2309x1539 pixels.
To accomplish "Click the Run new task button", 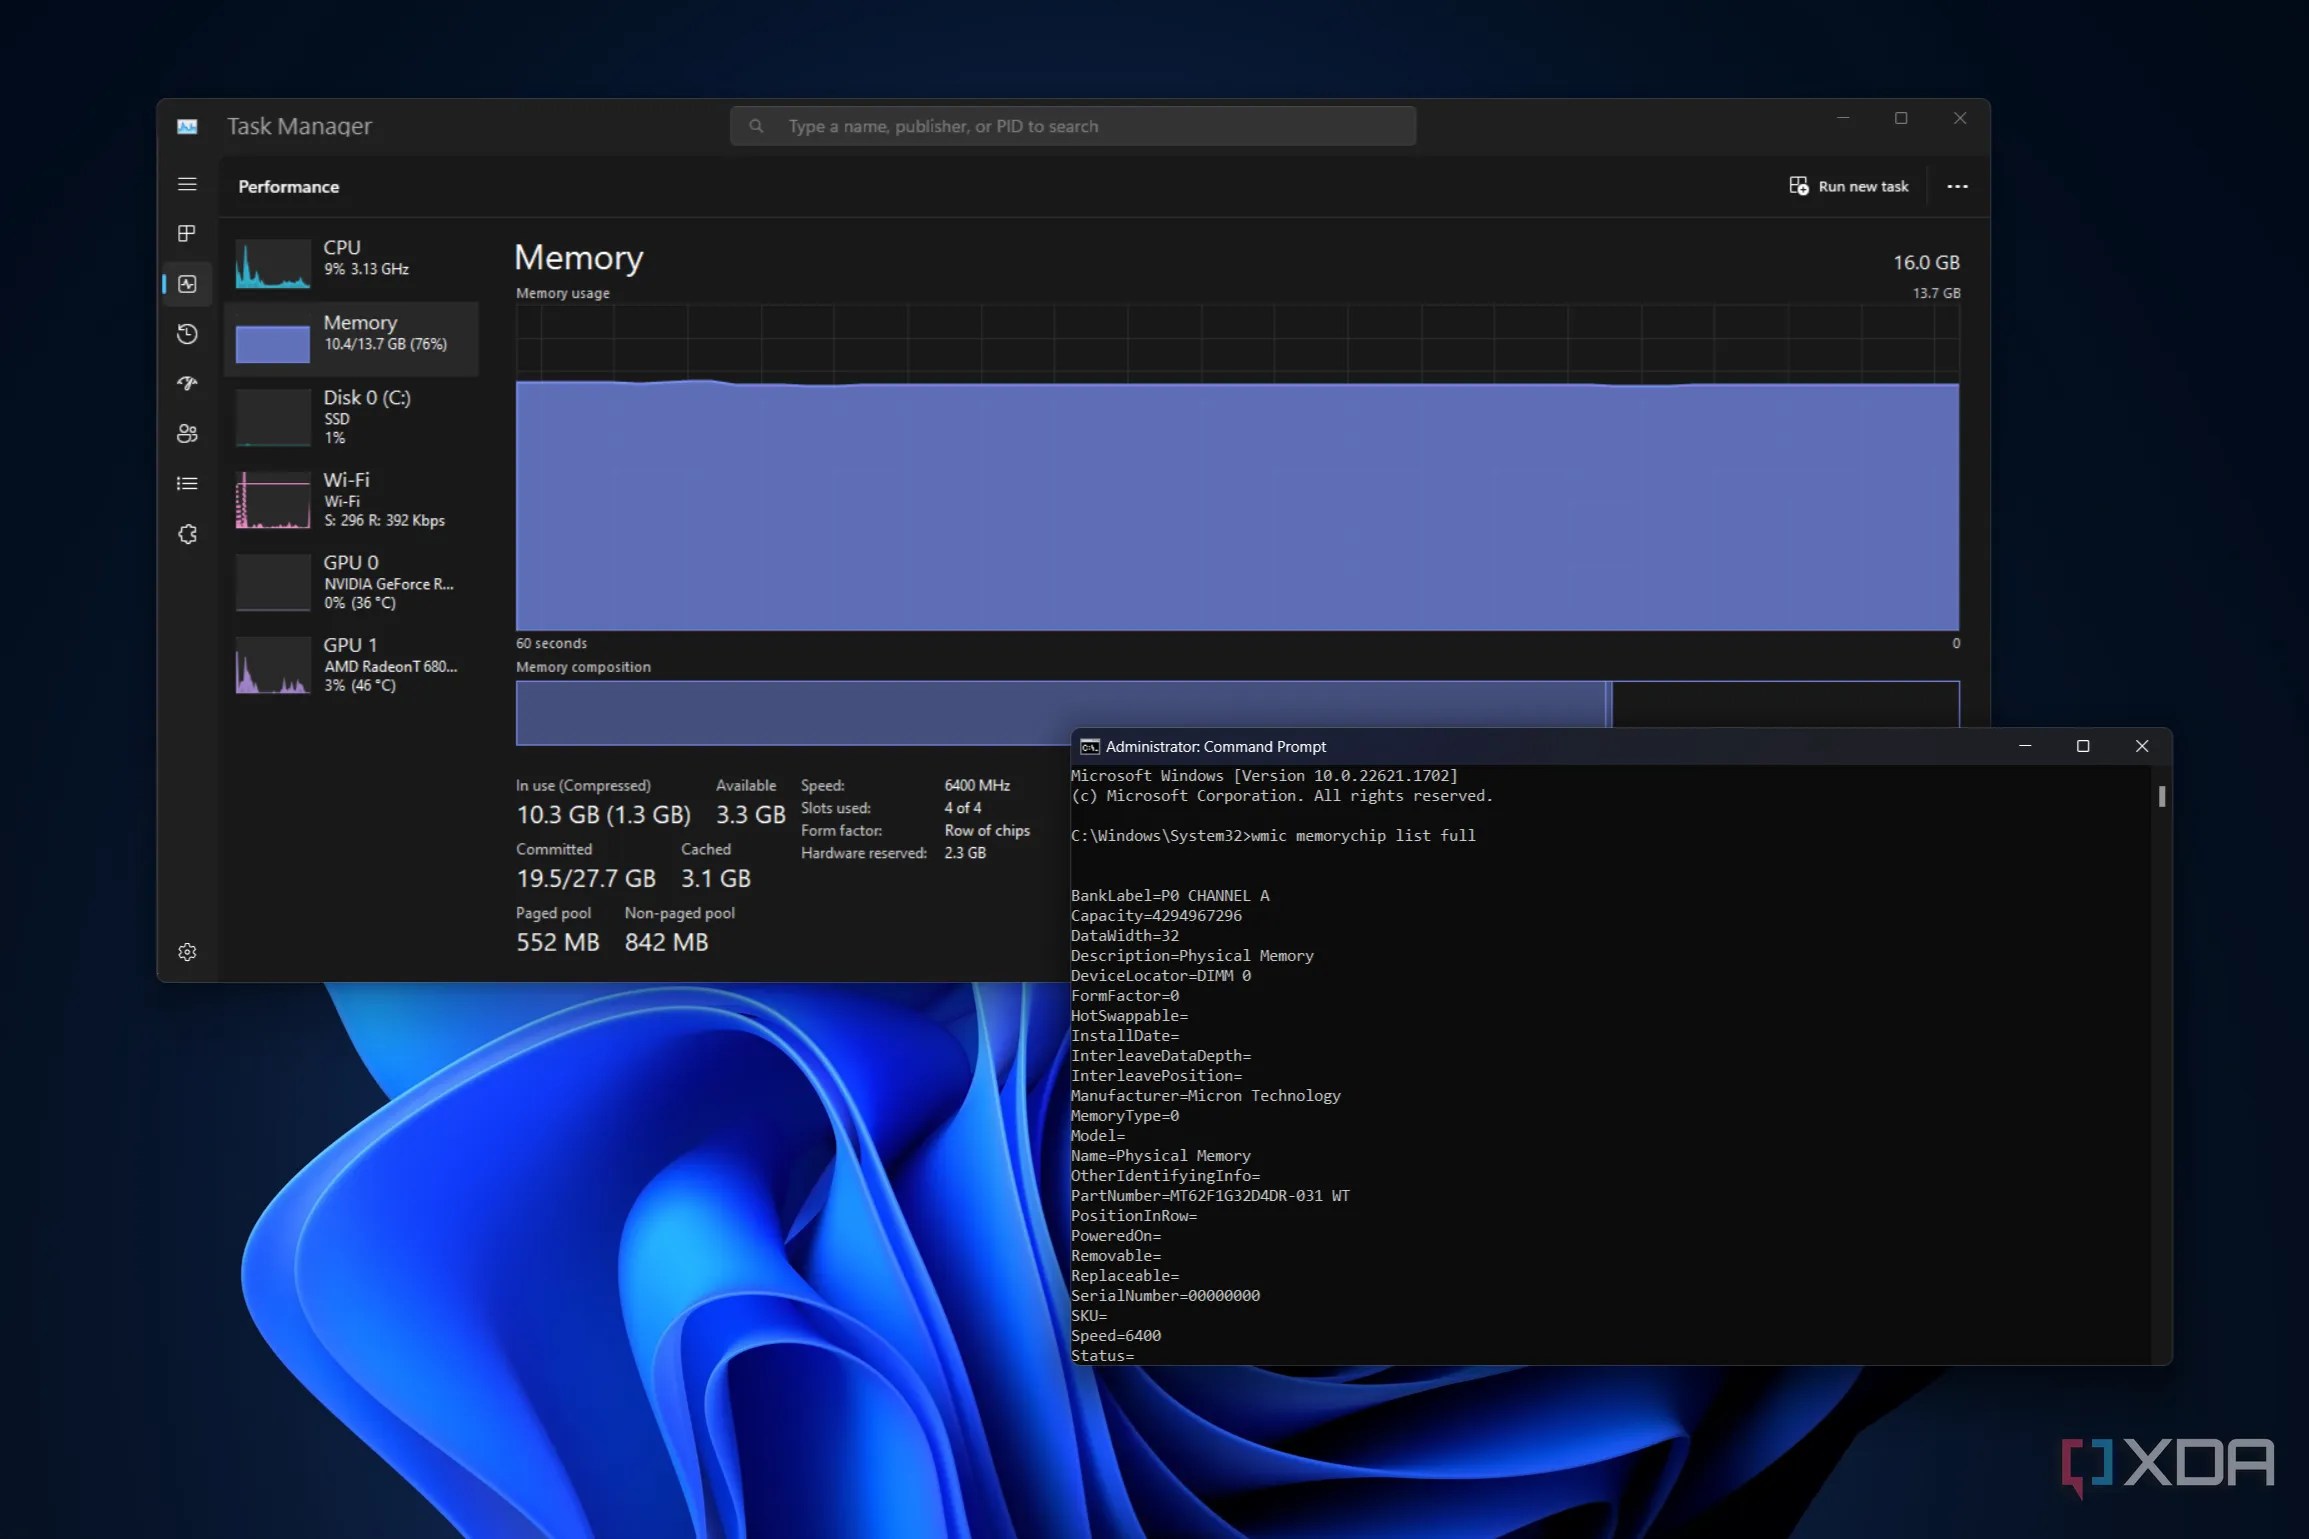I will tap(1849, 186).
